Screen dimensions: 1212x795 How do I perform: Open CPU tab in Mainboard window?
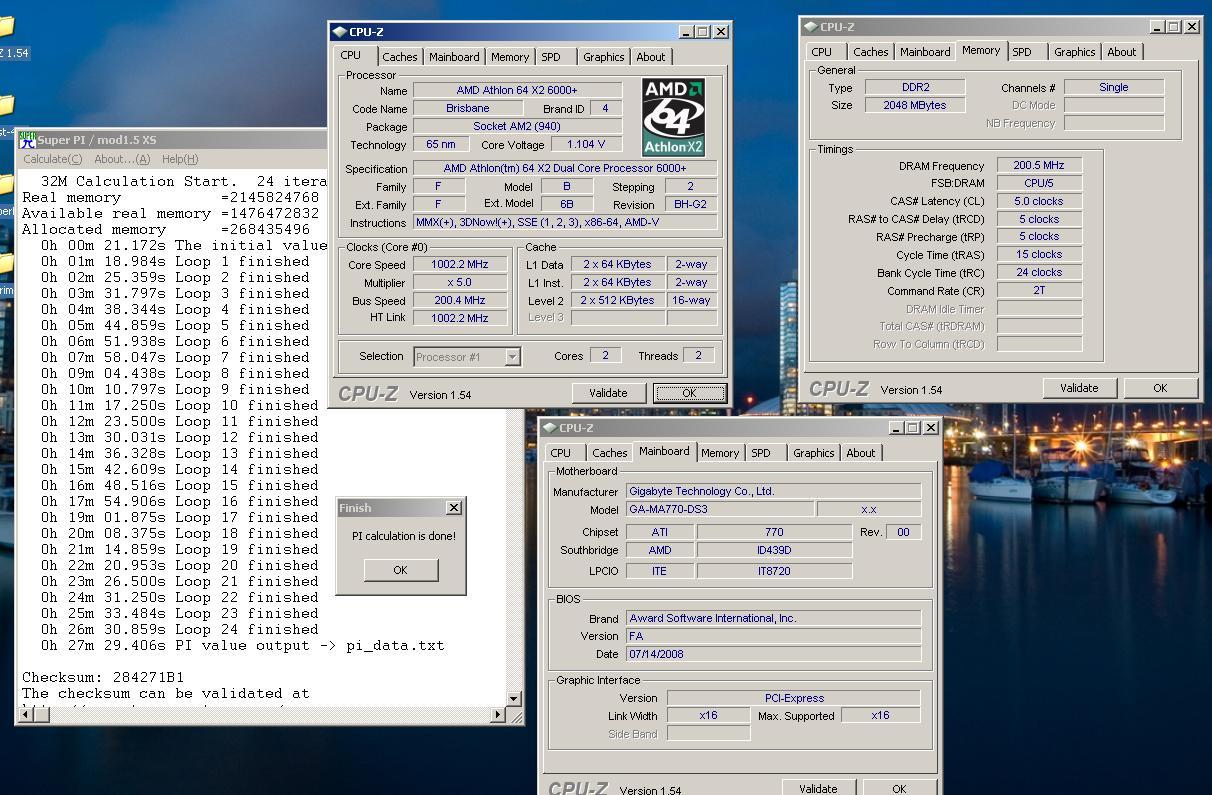(x=561, y=453)
